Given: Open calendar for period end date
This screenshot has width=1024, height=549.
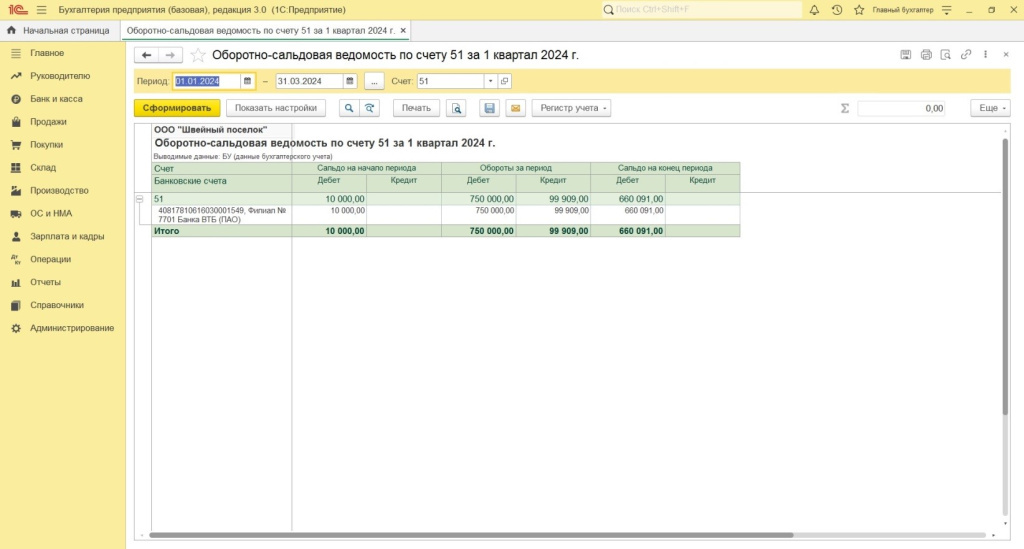Looking at the screenshot, I should tap(350, 81).
